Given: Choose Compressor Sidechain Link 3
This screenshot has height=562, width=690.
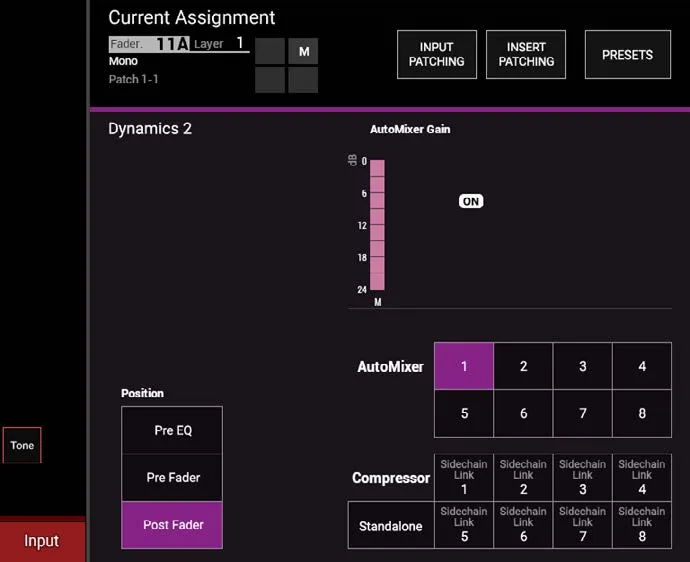Looking at the screenshot, I should [582, 477].
